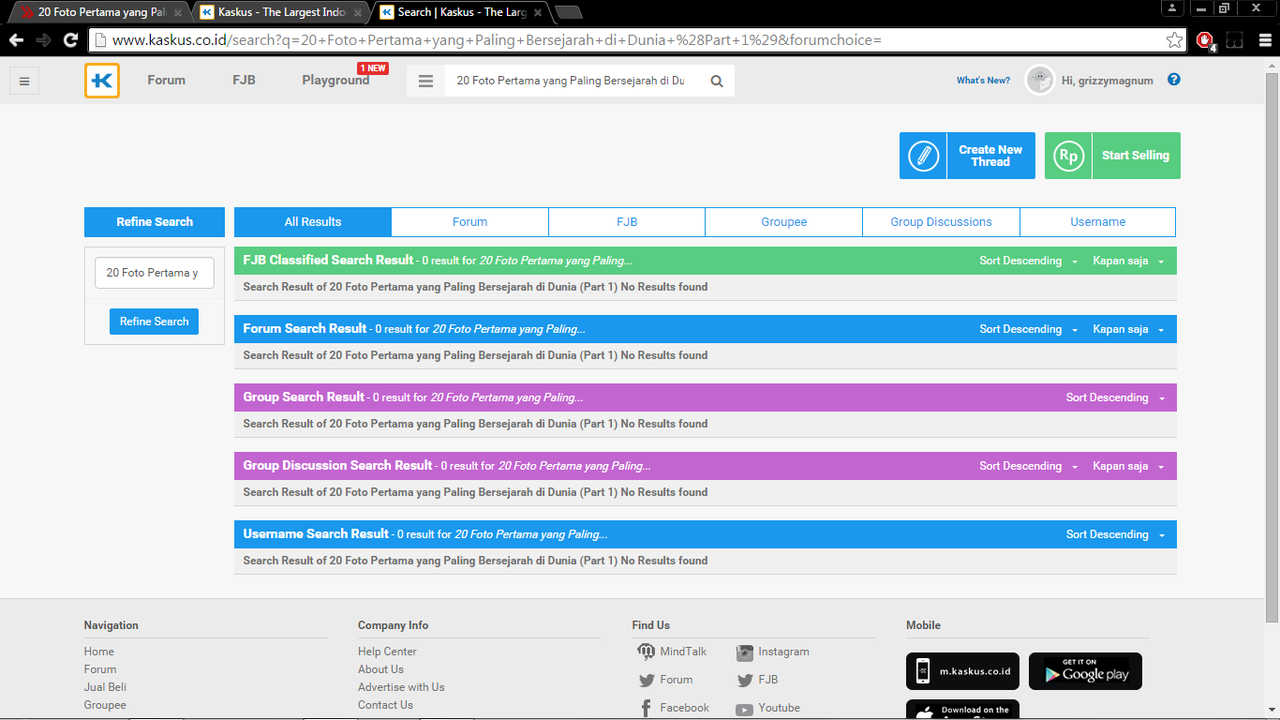Expand Sort Descending in Forum Search Result

tap(1029, 329)
